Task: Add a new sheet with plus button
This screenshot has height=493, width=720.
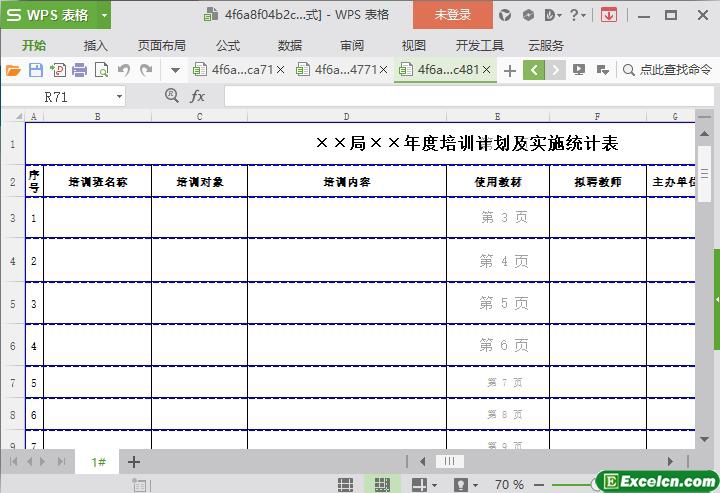Action: click(x=134, y=462)
